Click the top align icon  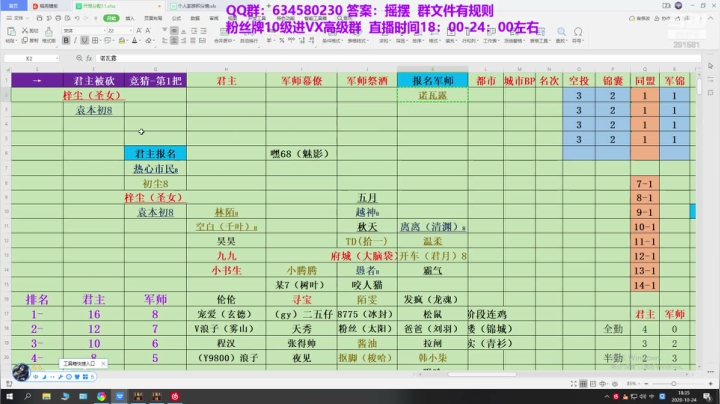tap(164, 30)
